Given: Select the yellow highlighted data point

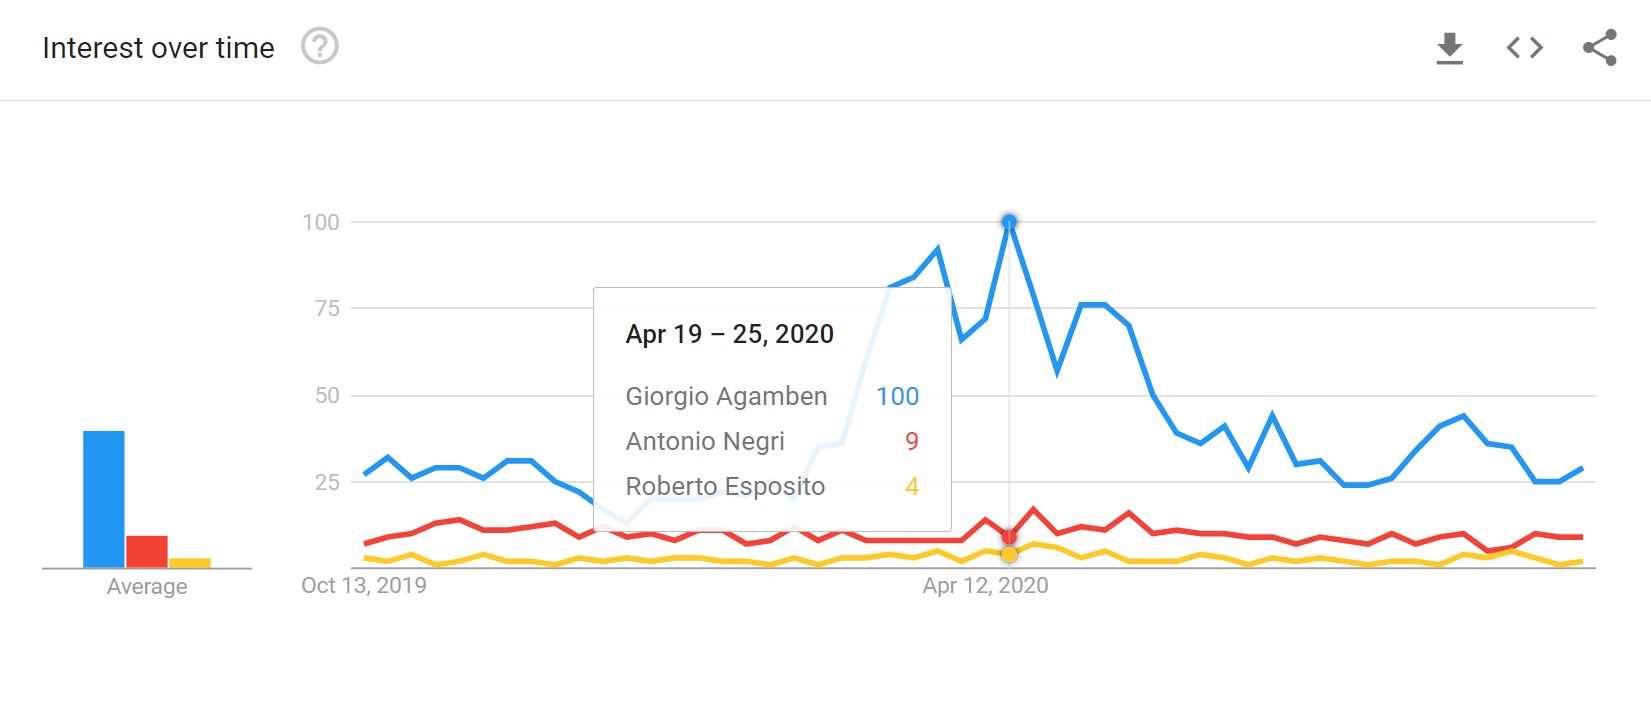Looking at the screenshot, I should point(1009,554).
